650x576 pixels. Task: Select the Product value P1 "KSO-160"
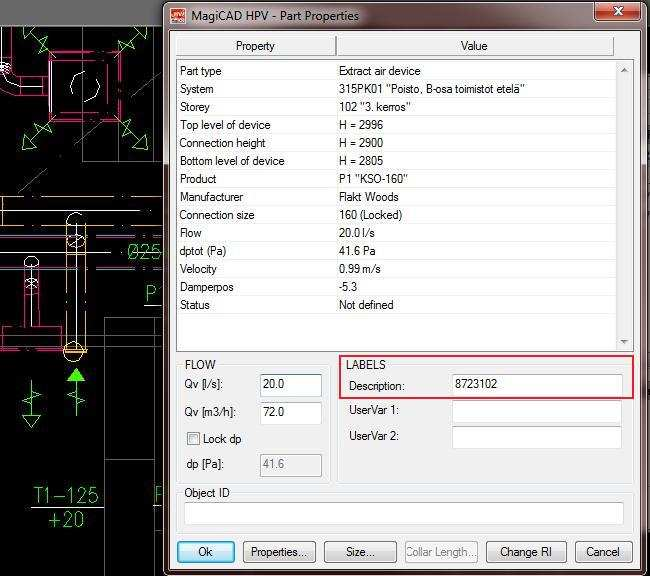[x=373, y=179]
